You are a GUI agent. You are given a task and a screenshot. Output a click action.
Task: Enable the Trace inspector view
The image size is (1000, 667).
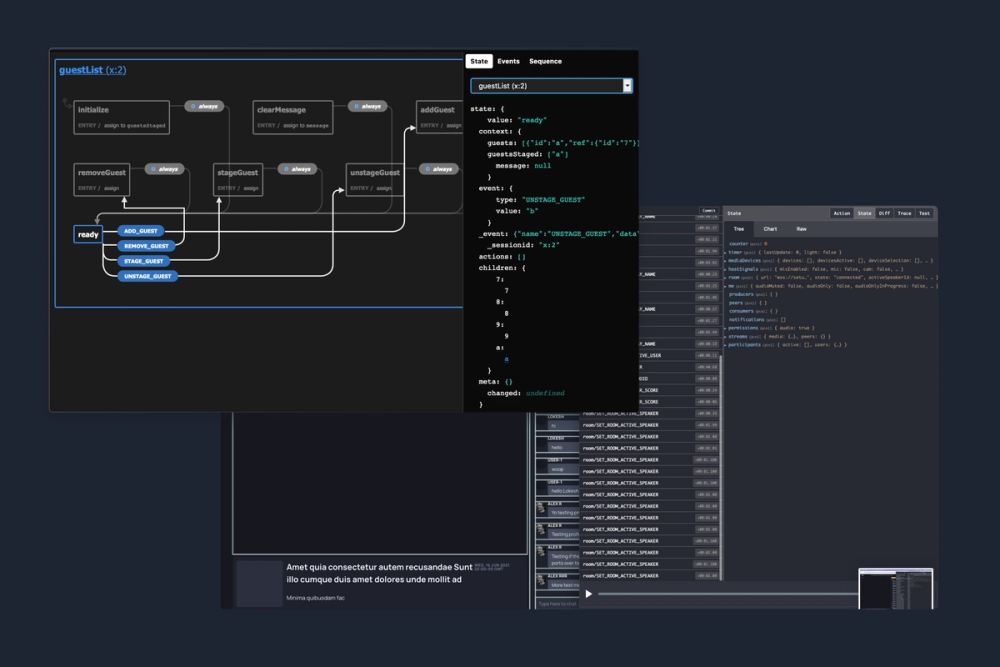904,213
